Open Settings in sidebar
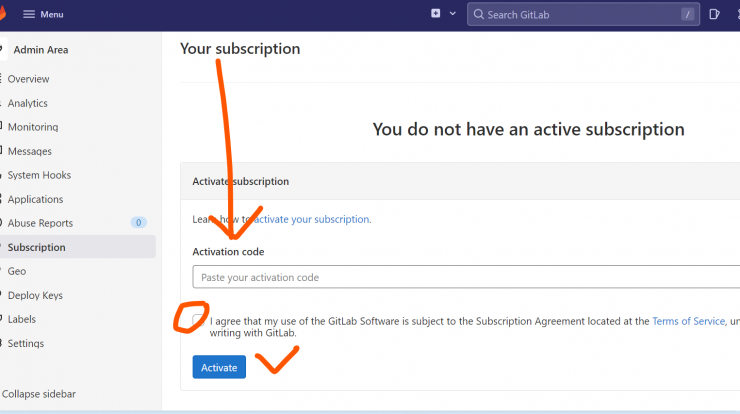Viewport: 740px width, 414px height. coord(26,343)
